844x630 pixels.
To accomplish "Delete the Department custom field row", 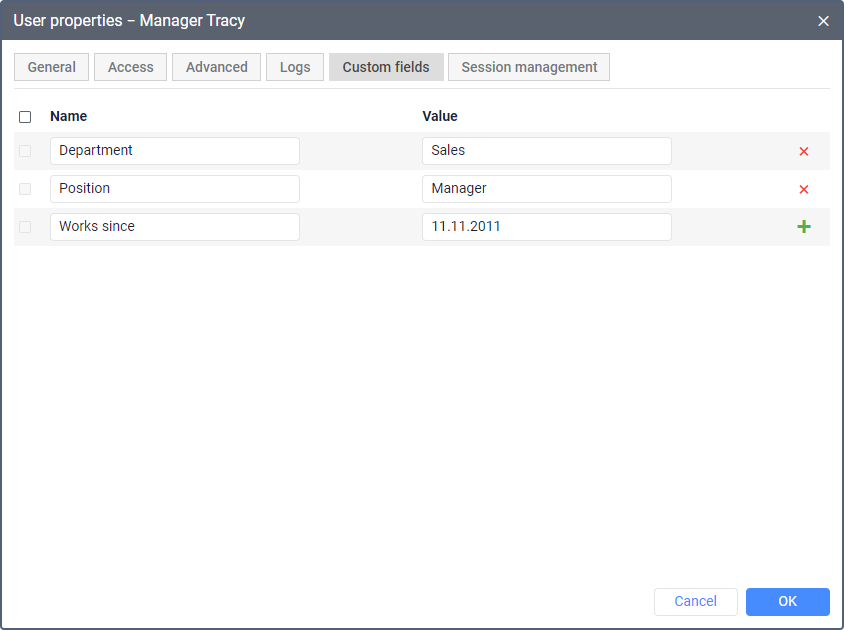I will pyautogui.click(x=803, y=152).
